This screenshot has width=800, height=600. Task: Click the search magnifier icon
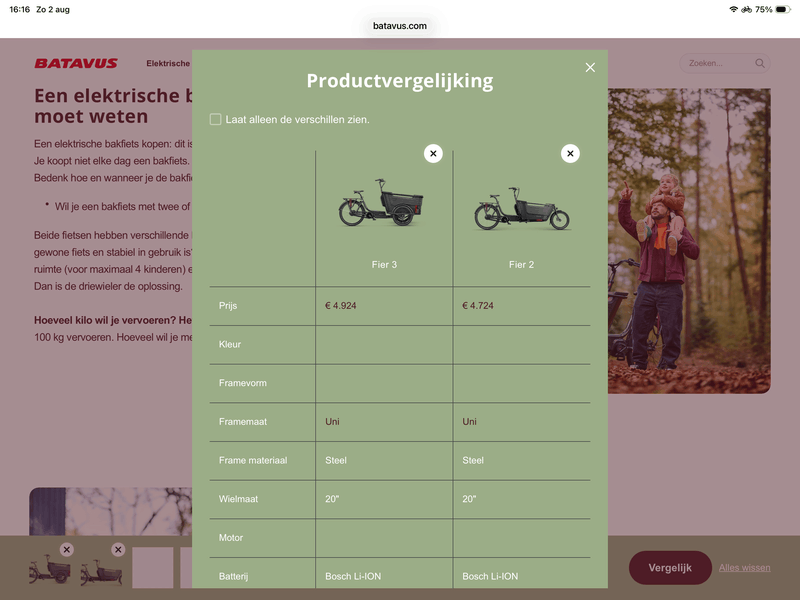click(760, 63)
